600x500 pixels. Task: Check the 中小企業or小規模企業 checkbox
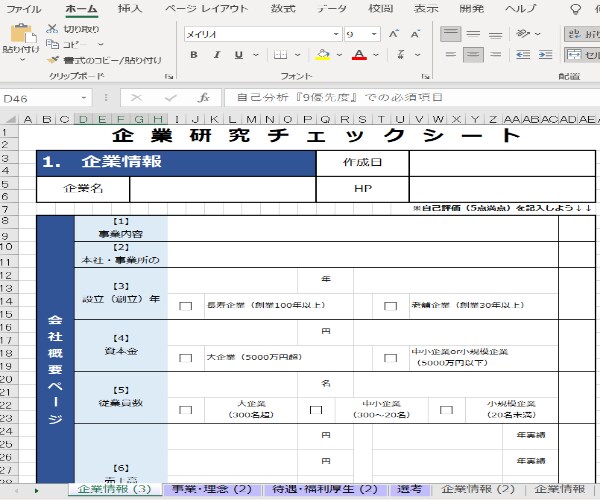tap(390, 358)
